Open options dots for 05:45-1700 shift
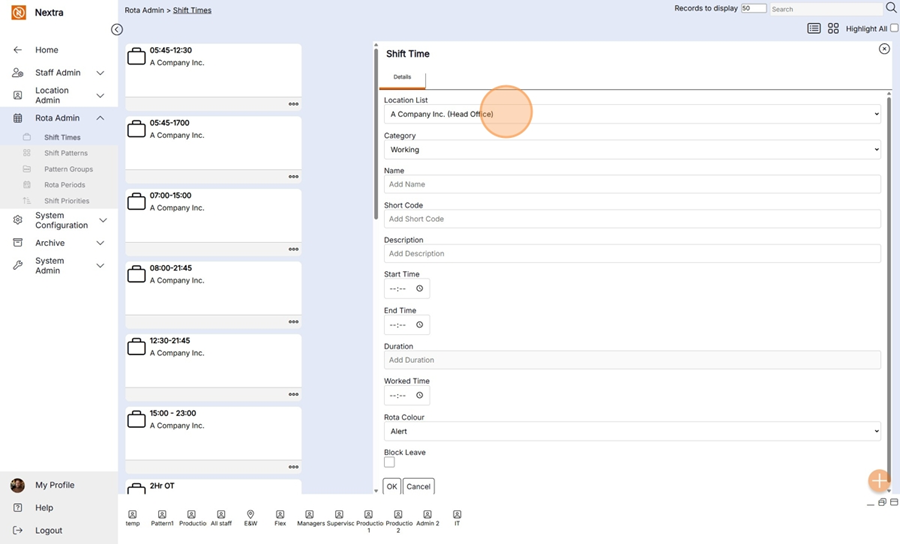Screen dimensions: 900x544 point(293,177)
